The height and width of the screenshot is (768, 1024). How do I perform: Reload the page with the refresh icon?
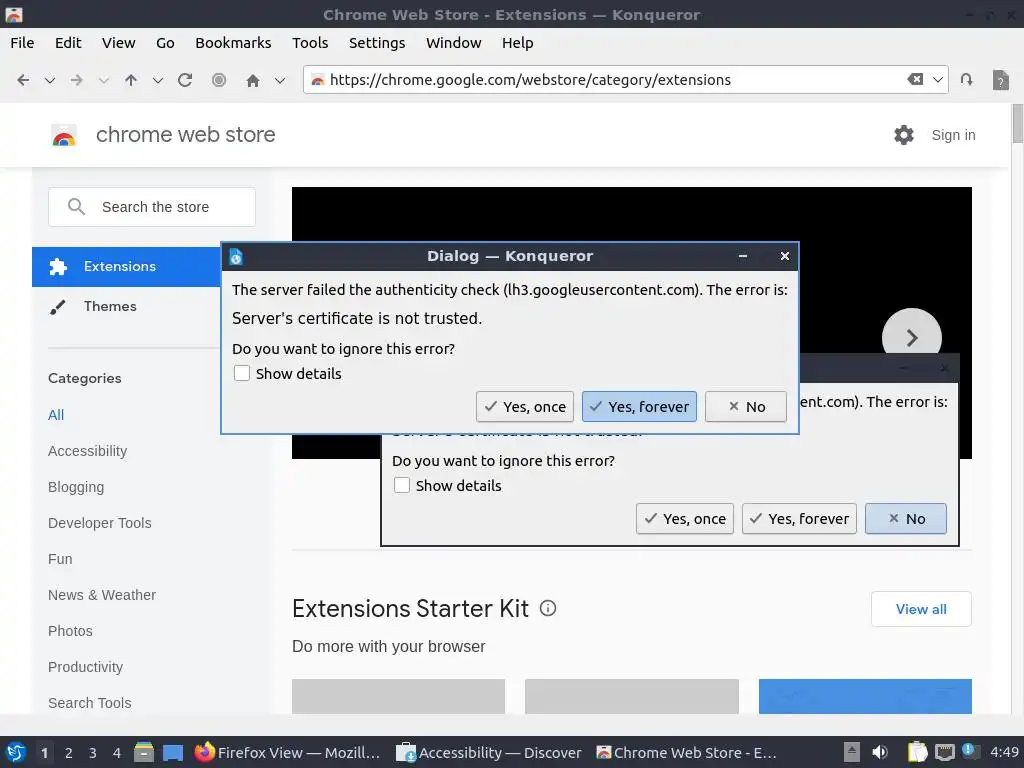185,80
